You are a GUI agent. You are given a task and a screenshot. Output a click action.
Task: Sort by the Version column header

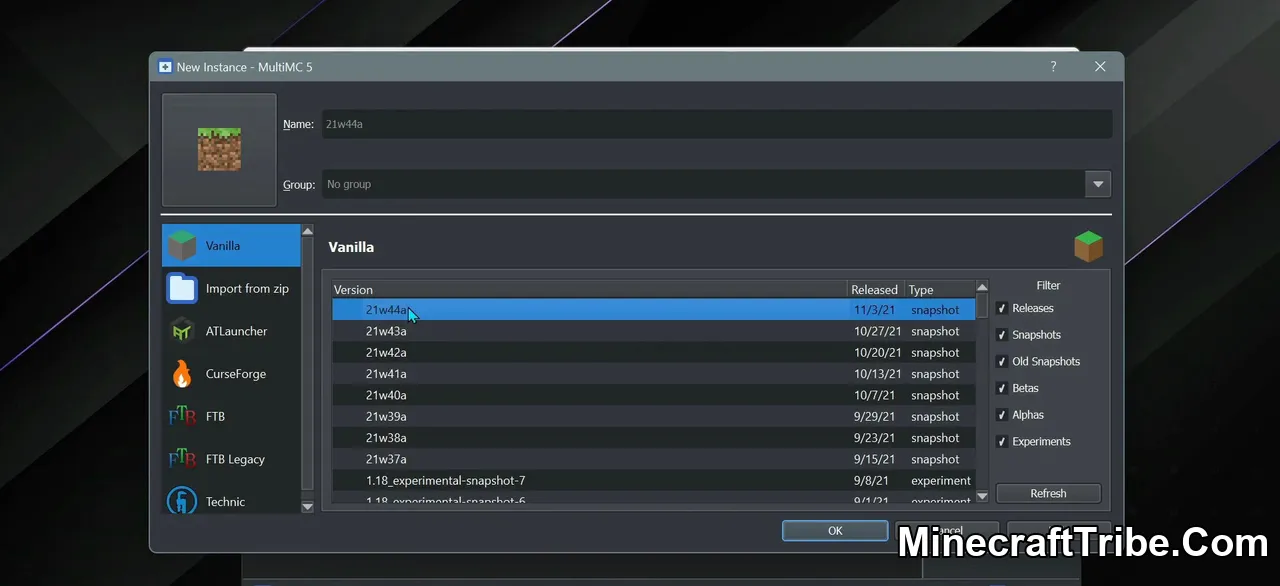pos(589,290)
